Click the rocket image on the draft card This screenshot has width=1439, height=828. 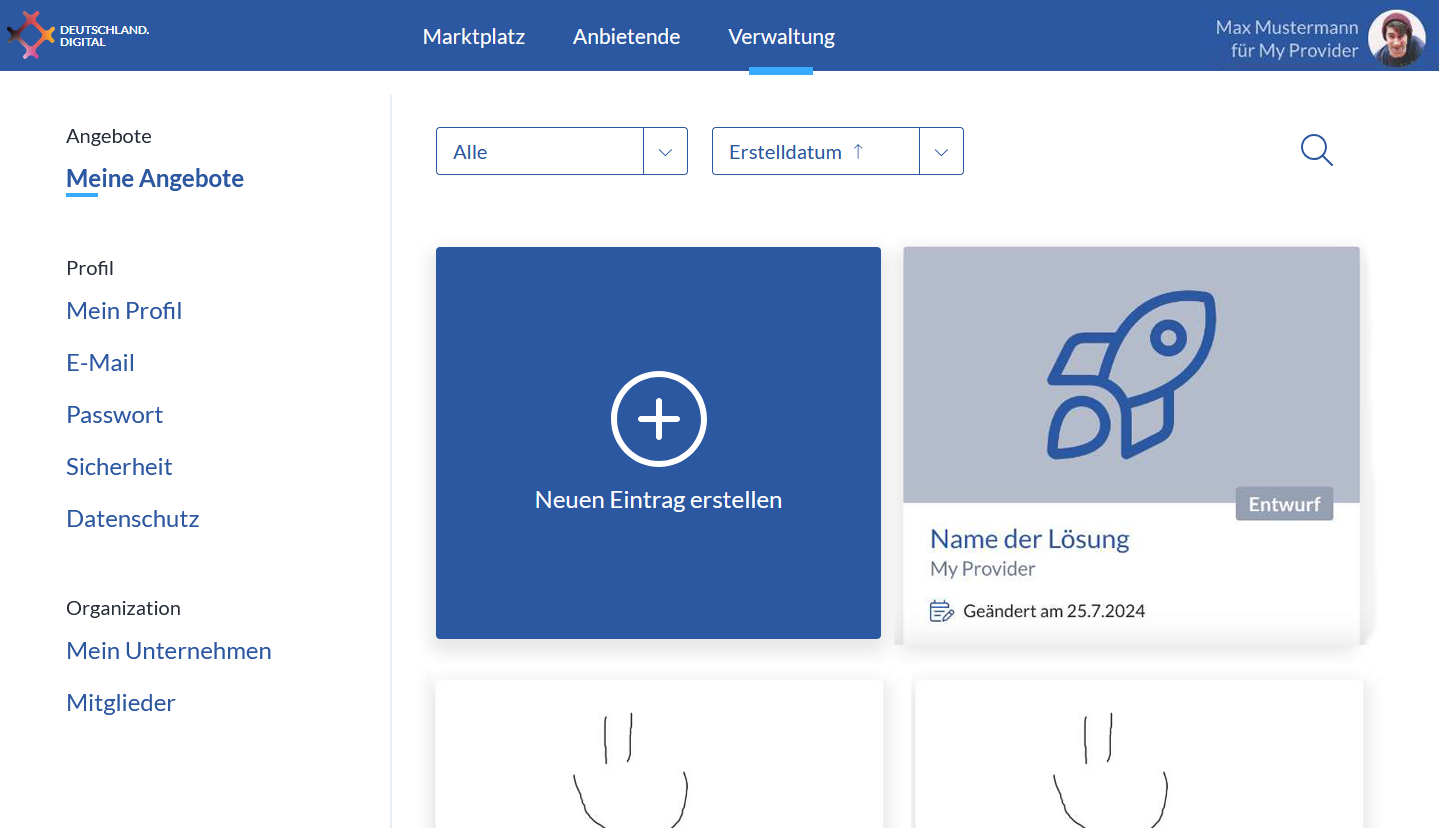[1131, 374]
